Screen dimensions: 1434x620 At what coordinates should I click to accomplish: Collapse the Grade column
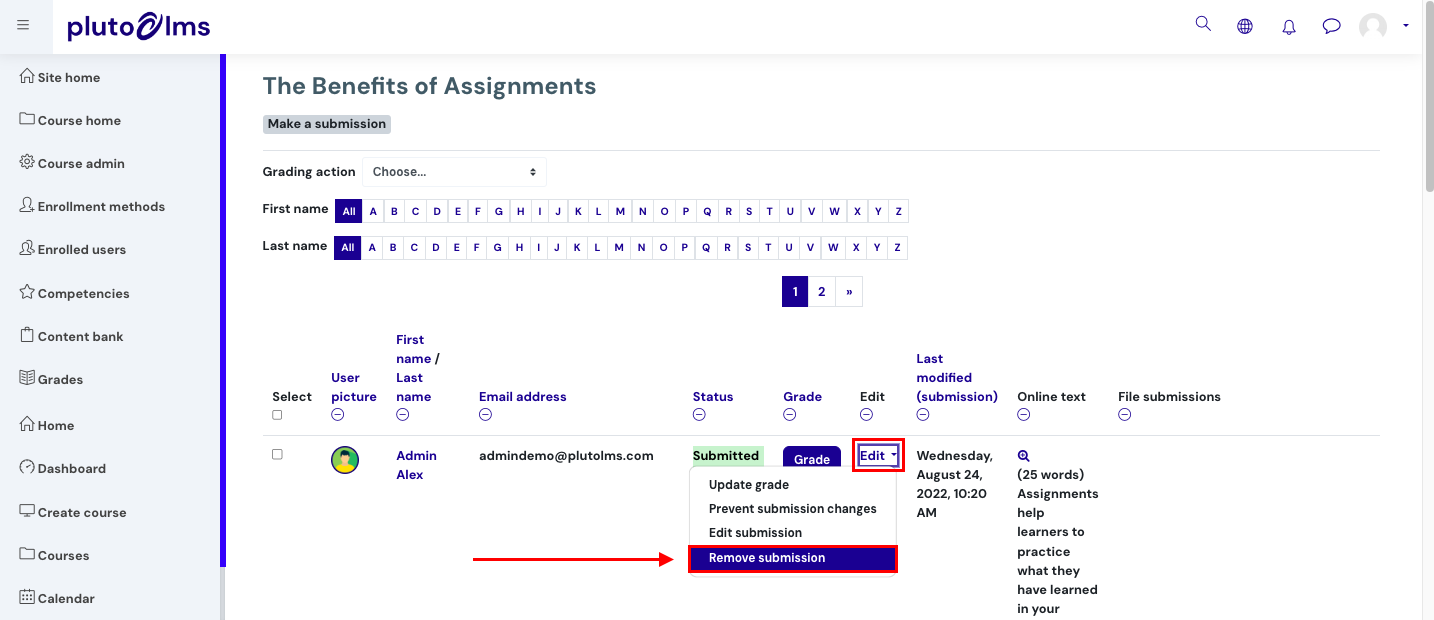tap(789, 415)
